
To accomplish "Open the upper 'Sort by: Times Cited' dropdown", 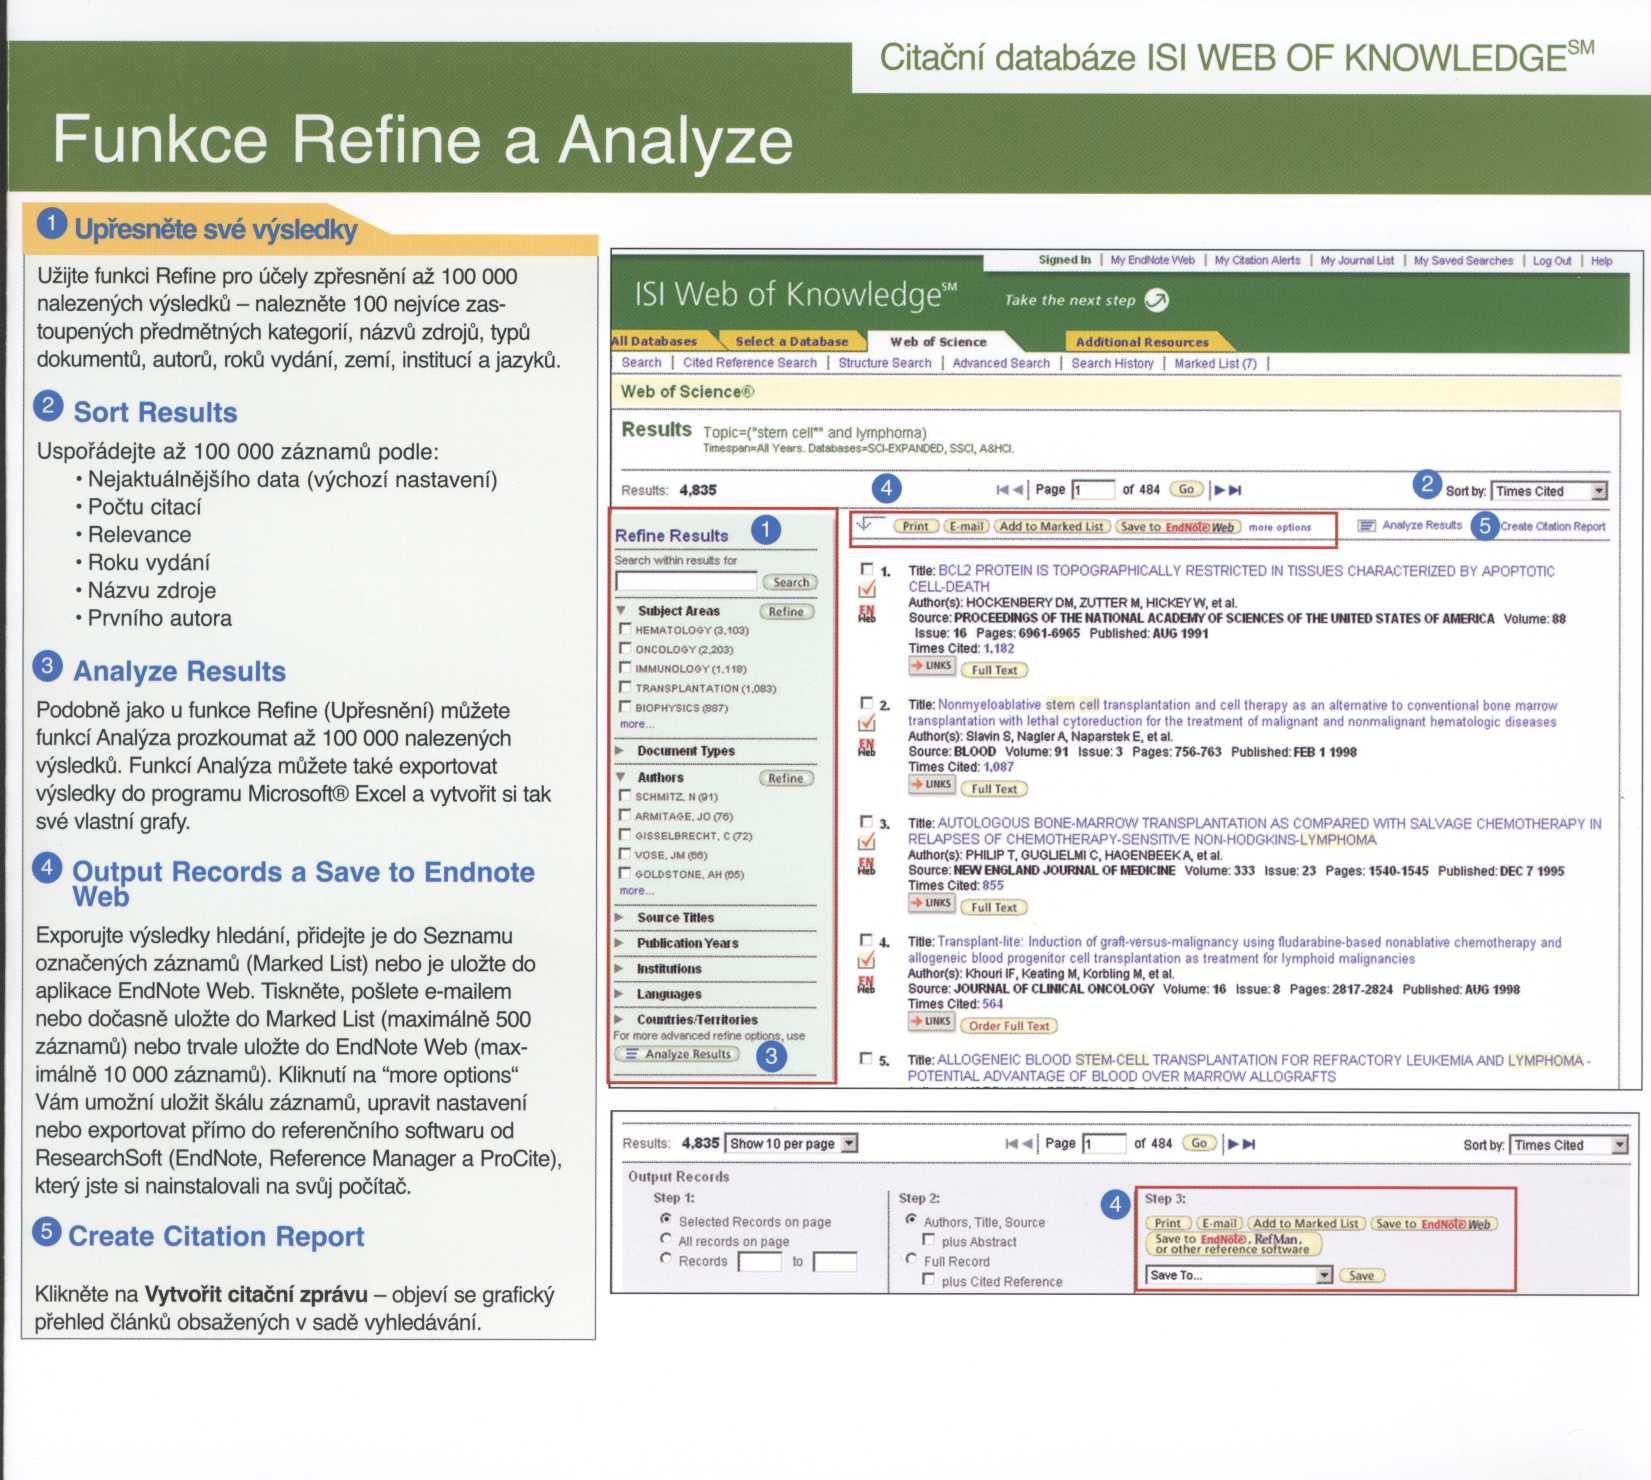I will pos(1549,491).
